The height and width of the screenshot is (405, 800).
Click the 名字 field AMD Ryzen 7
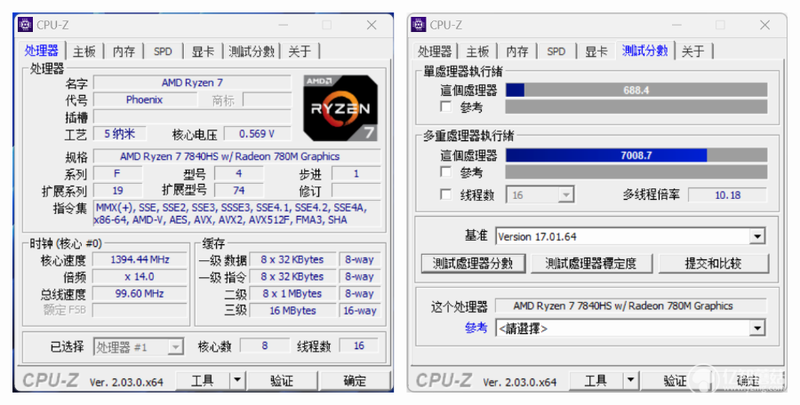[192, 83]
